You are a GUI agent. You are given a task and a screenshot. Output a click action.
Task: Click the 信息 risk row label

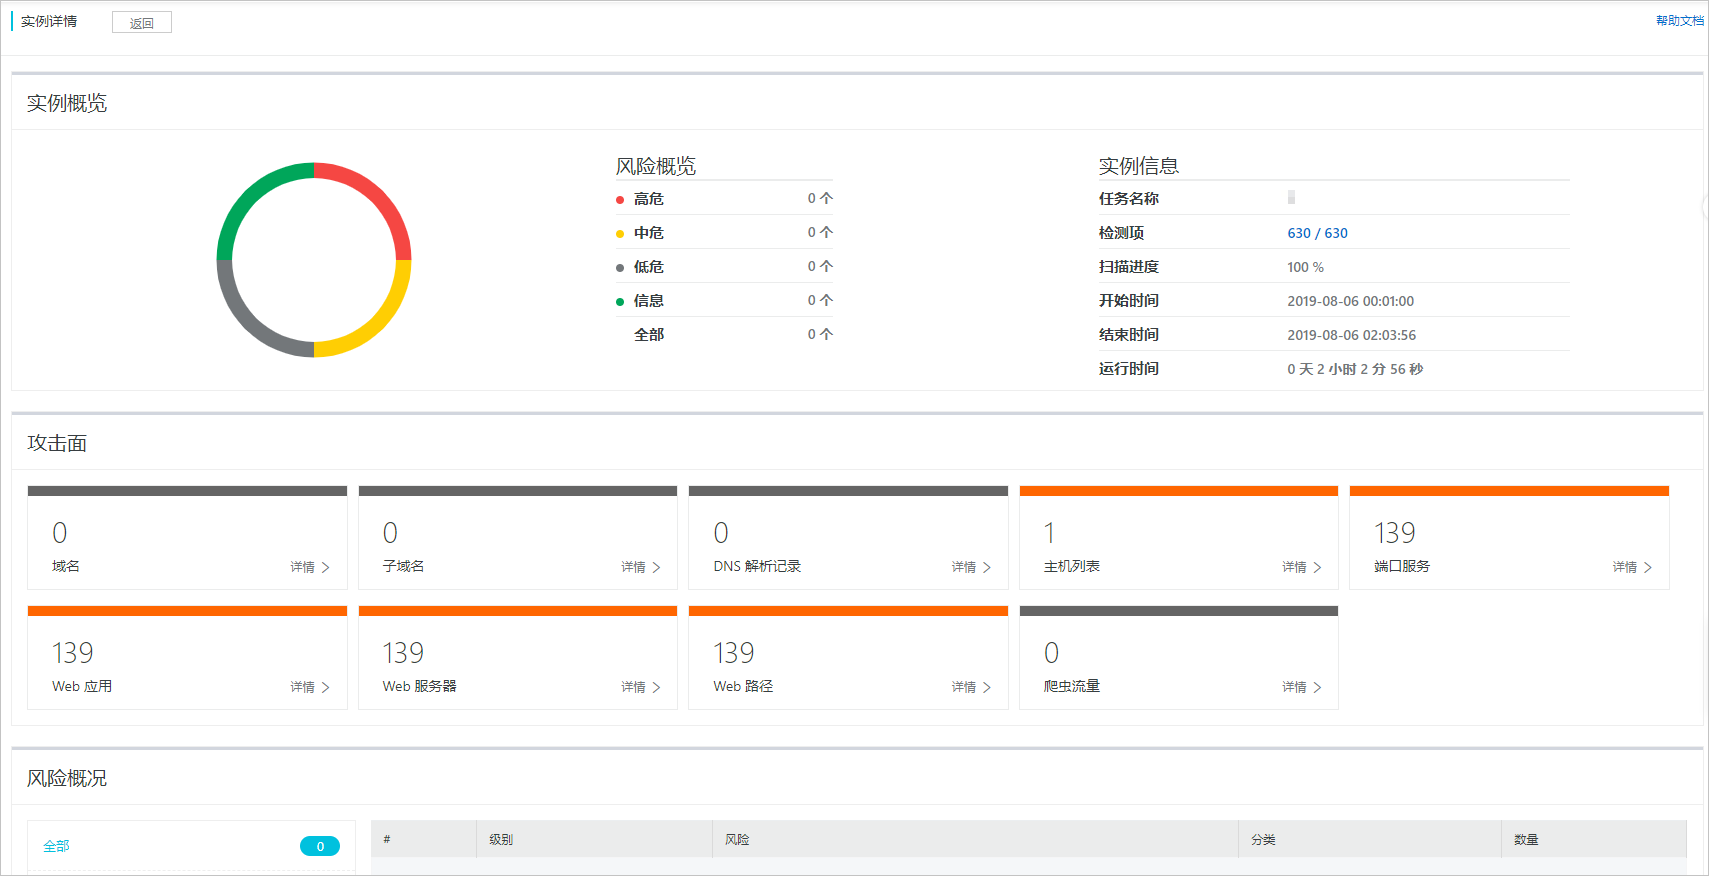649,301
